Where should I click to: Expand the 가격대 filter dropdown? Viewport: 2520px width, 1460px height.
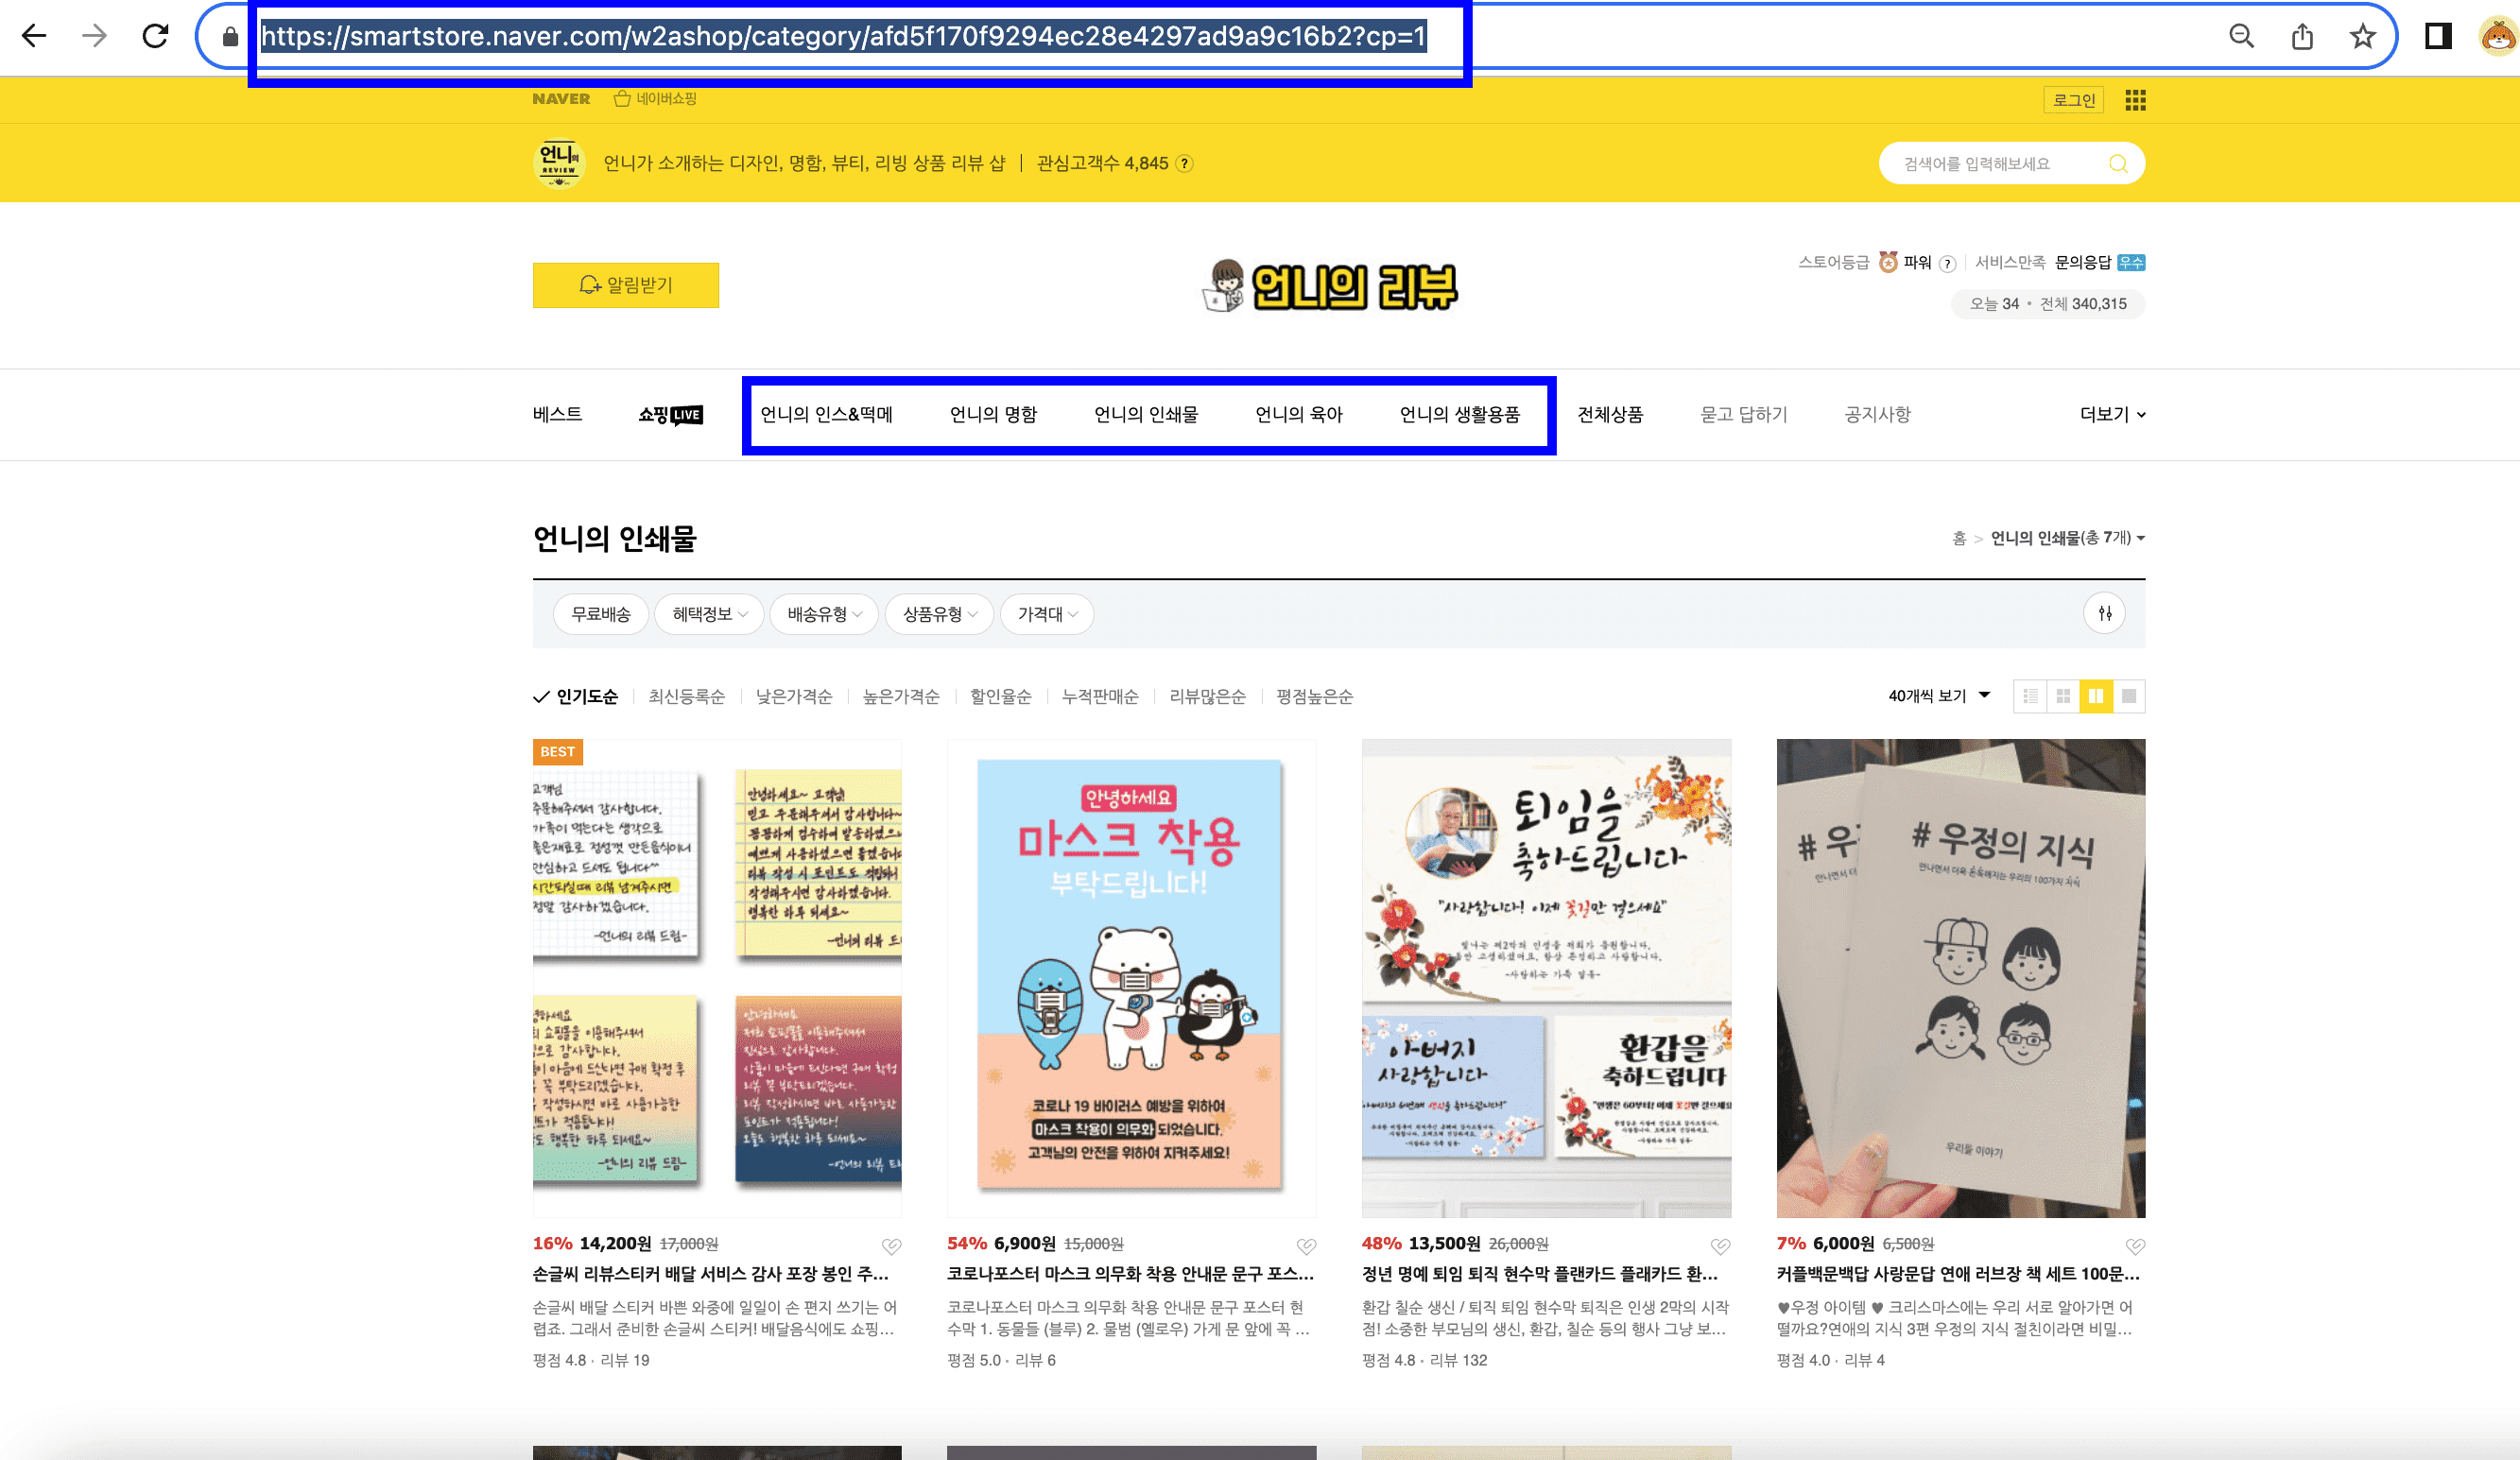coord(1046,614)
